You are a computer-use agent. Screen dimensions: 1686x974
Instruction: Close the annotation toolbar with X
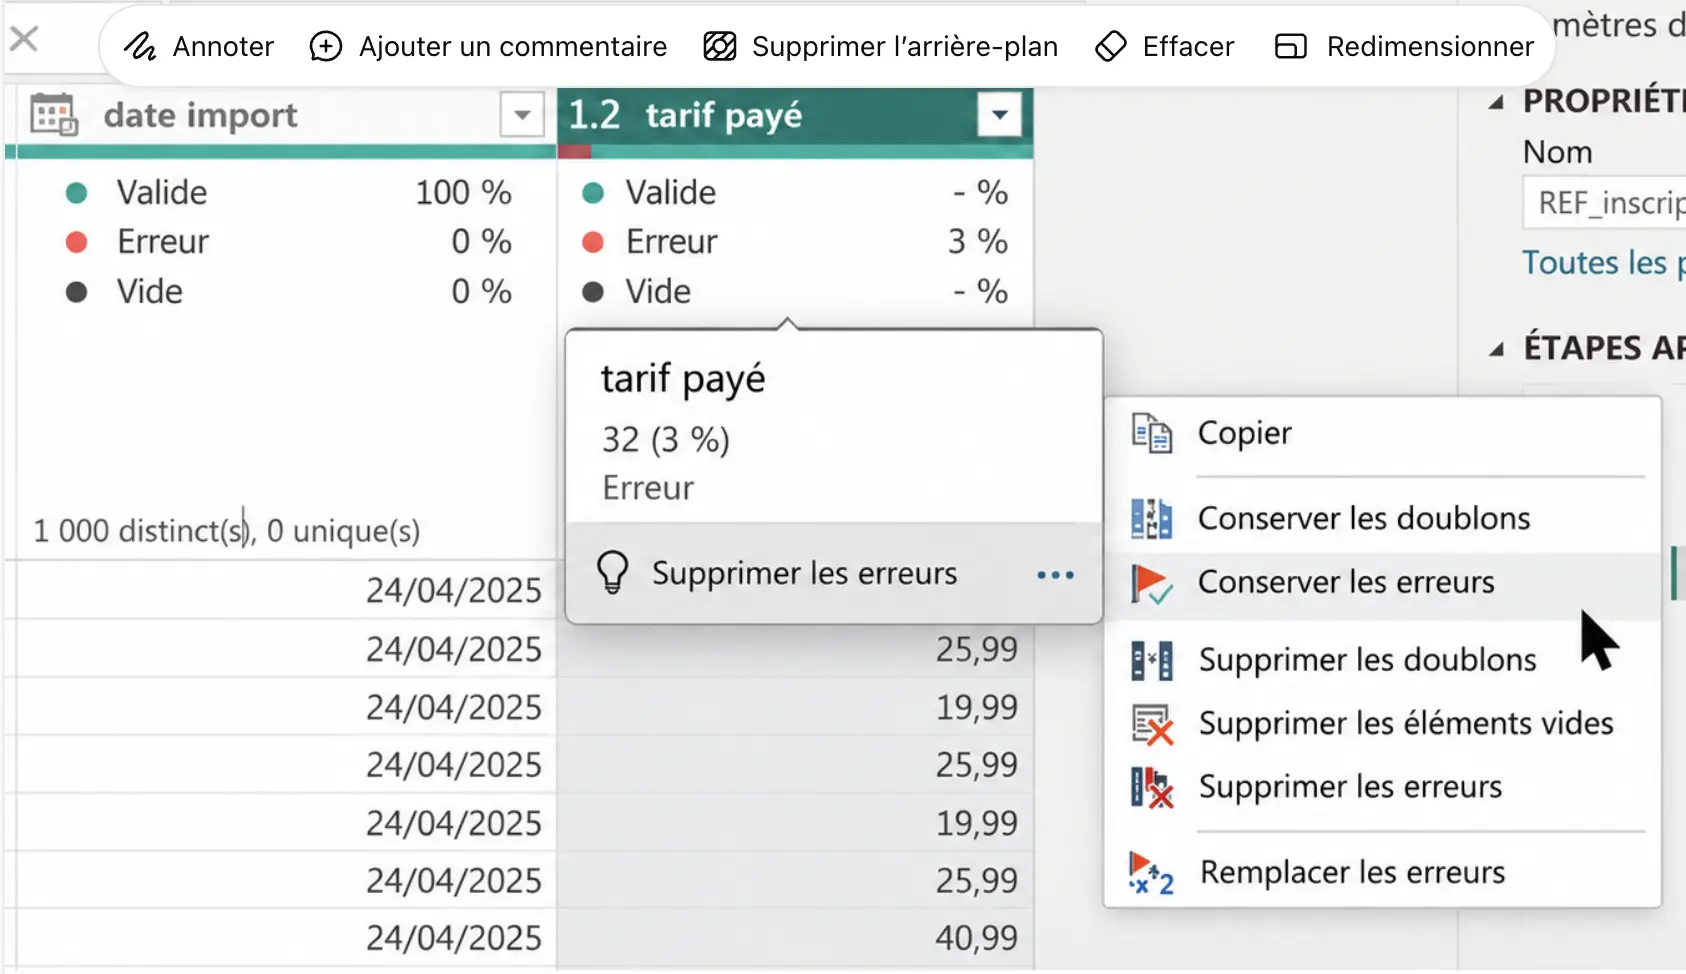[24, 39]
